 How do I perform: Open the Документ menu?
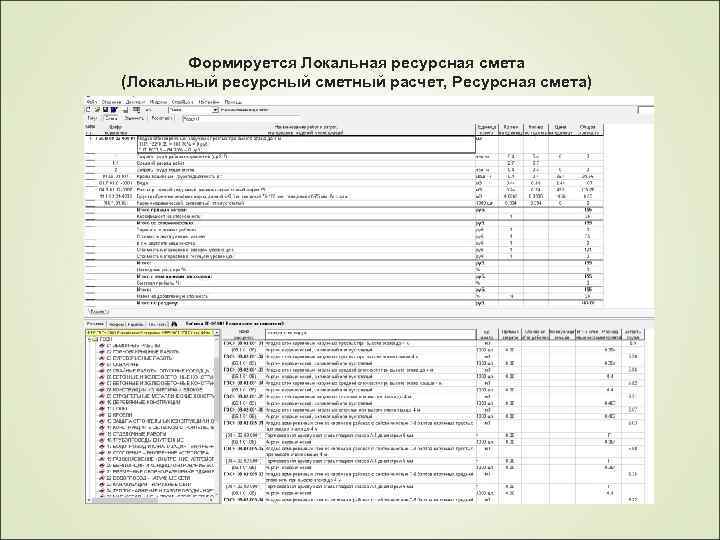tap(135, 102)
